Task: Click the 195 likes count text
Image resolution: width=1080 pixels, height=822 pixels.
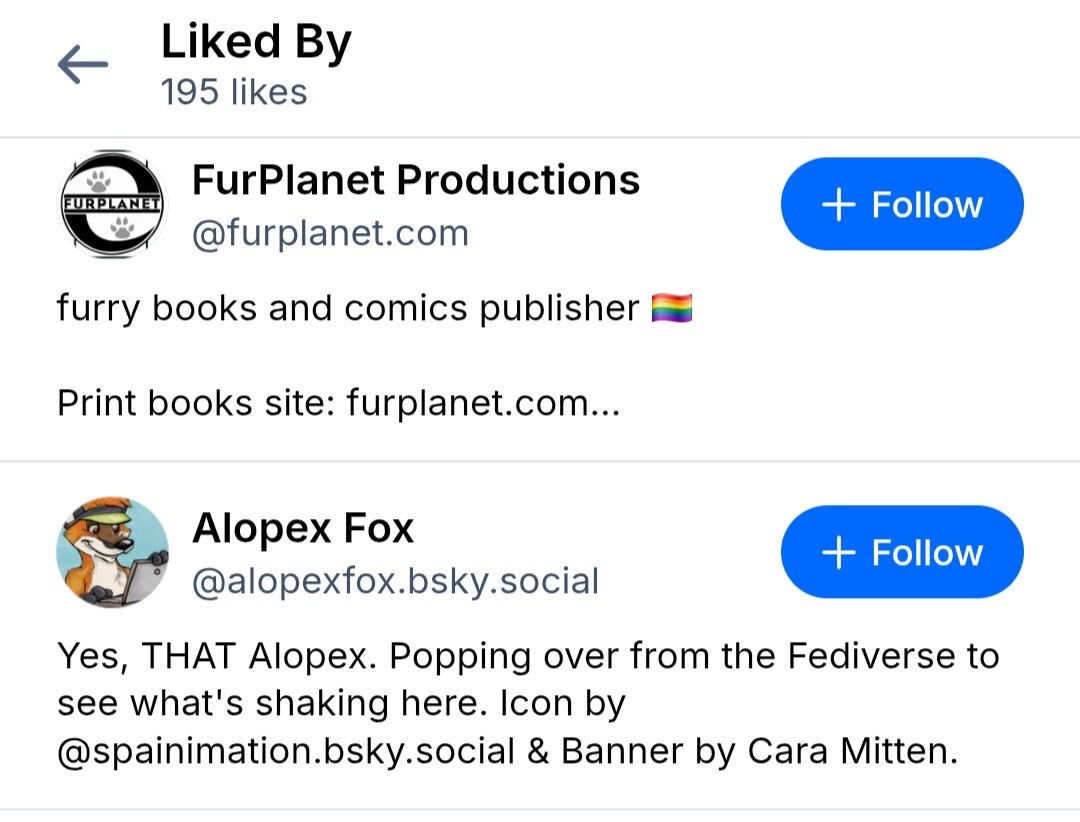Action: pyautogui.click(x=234, y=92)
